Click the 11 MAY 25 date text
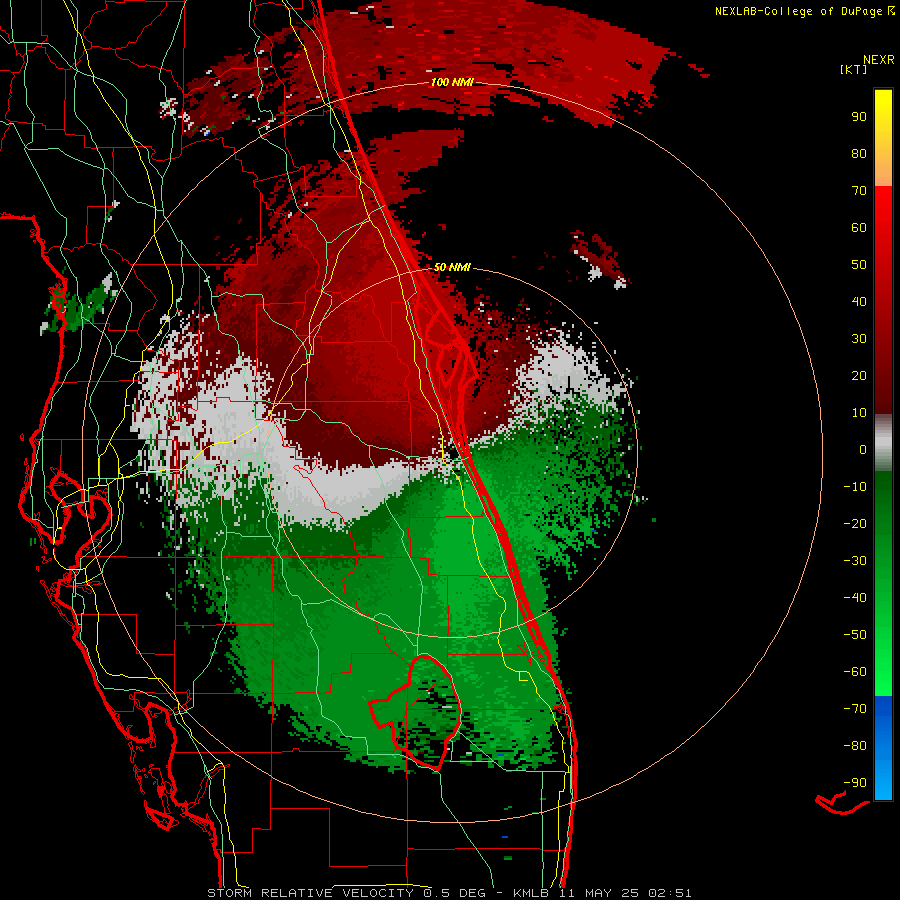This screenshot has height=900, width=900. click(x=599, y=893)
